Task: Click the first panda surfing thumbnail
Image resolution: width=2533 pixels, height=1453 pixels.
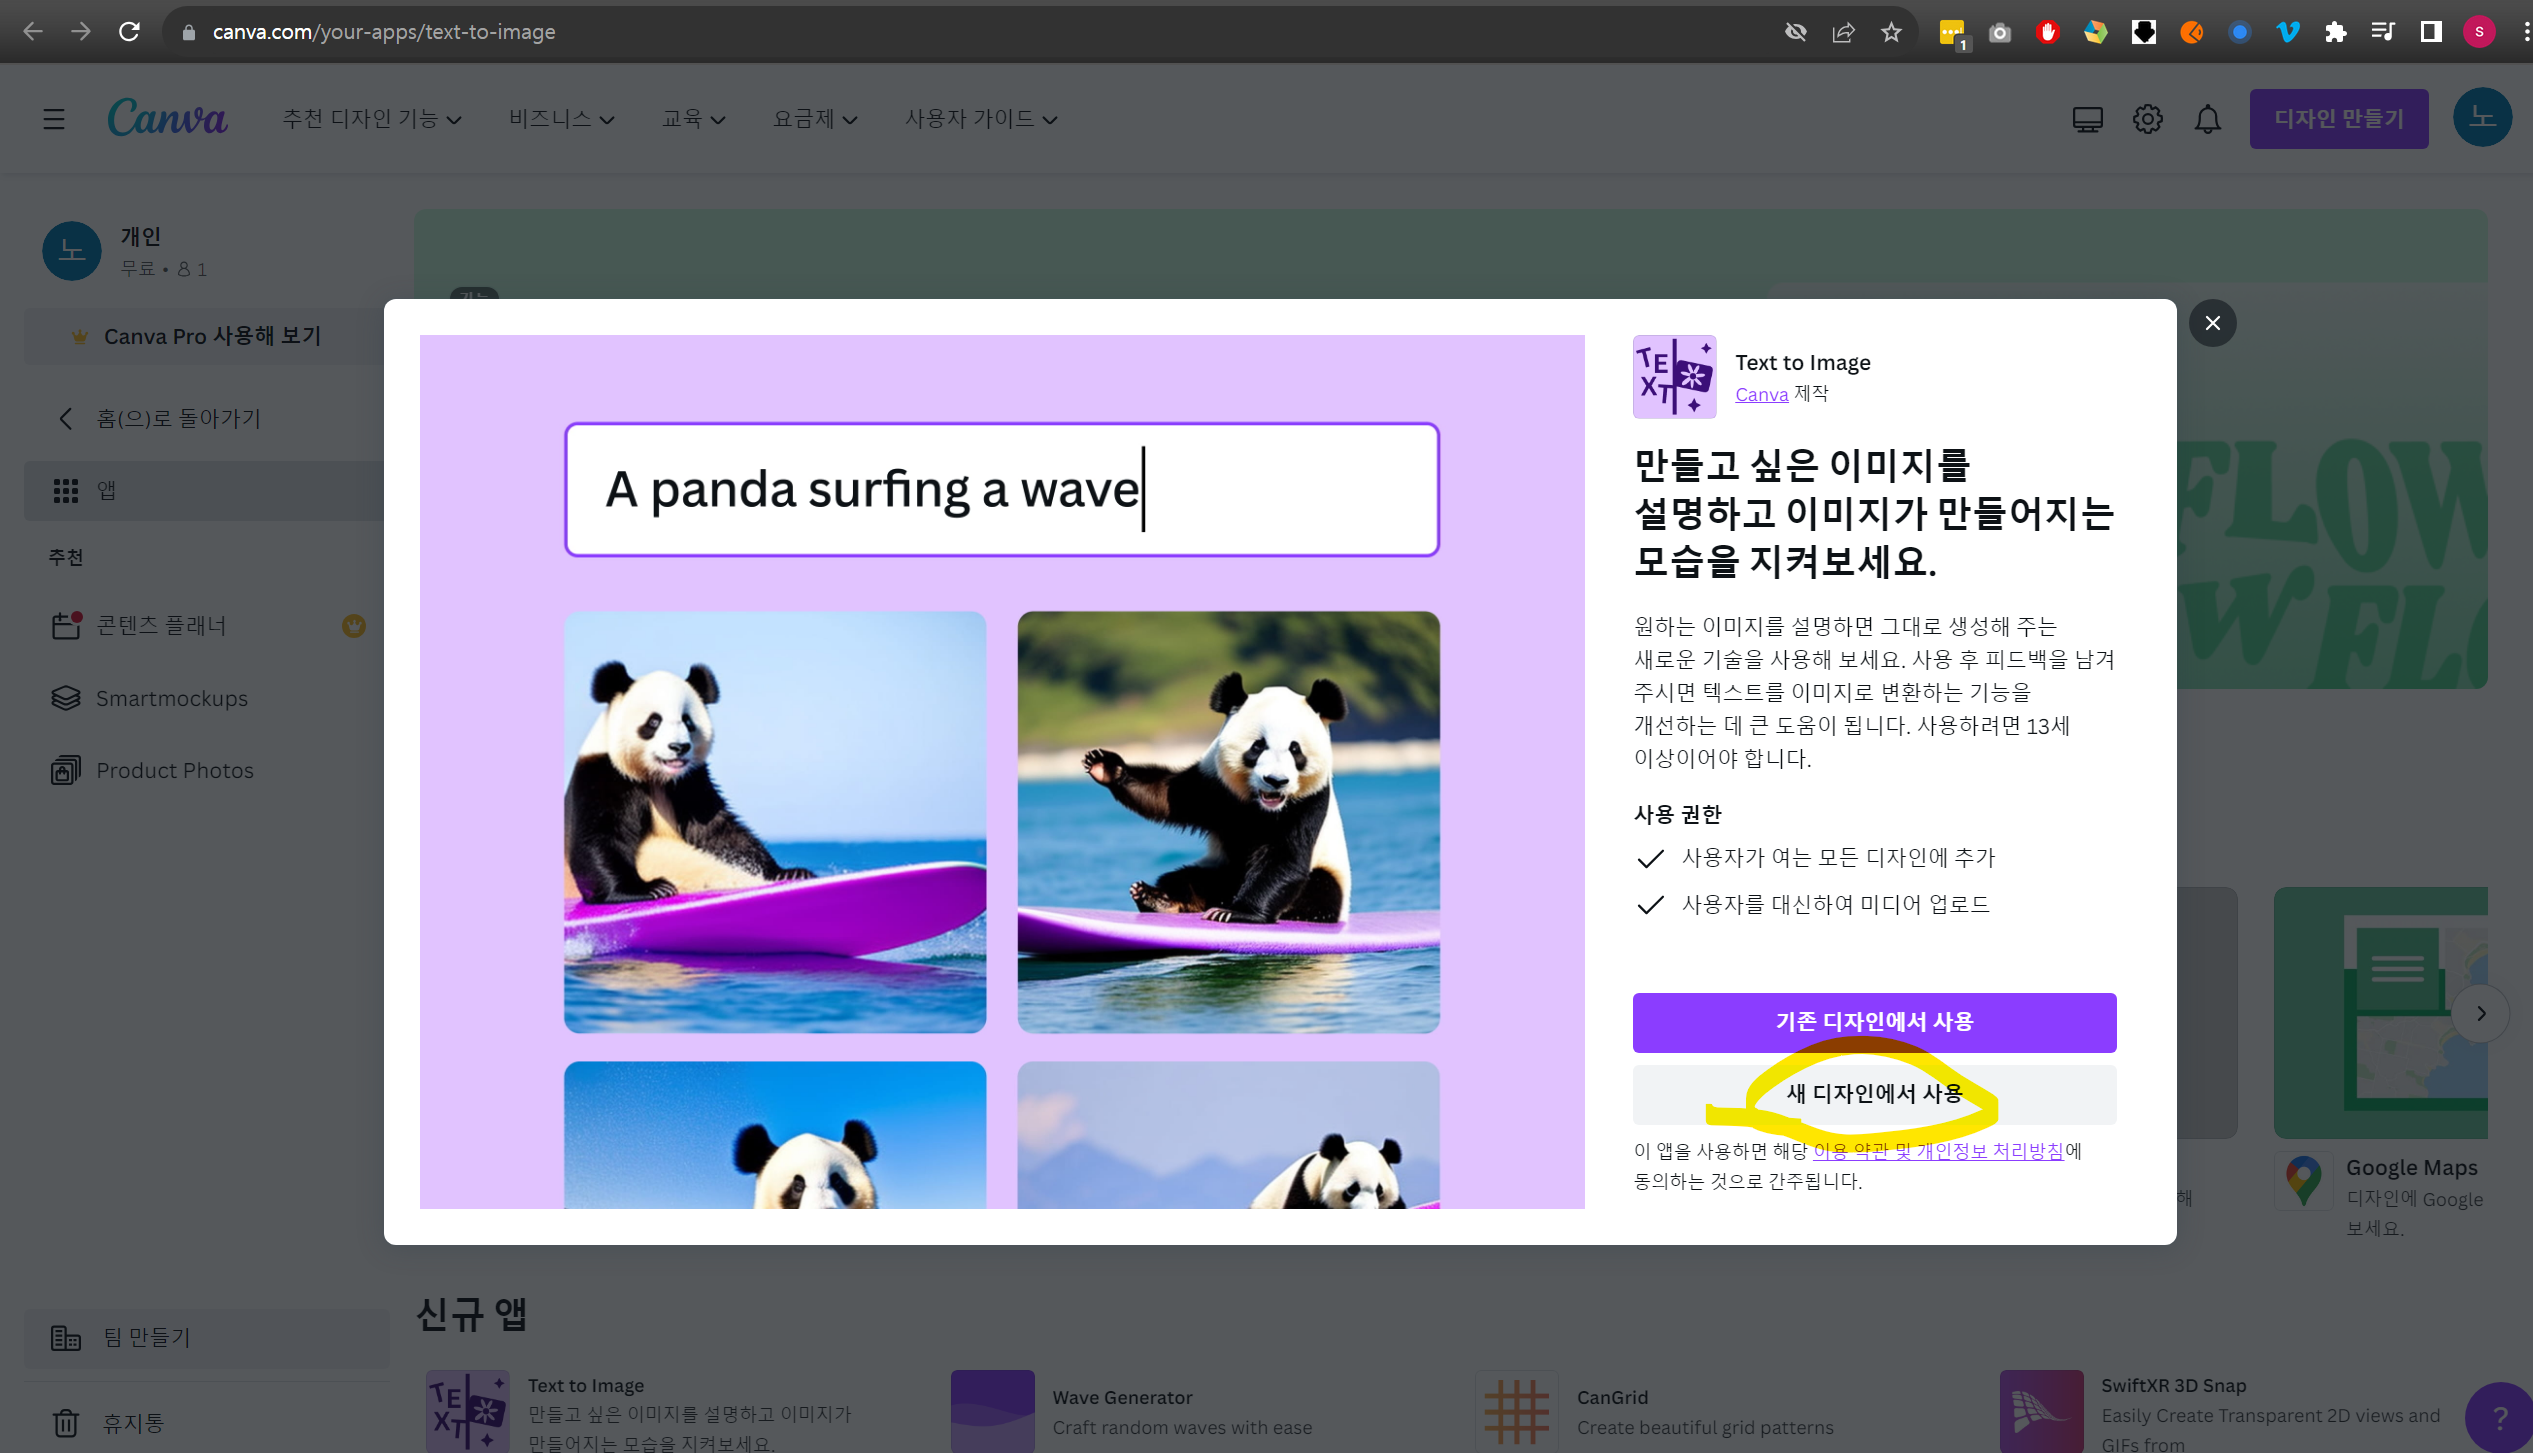Action: tap(774, 821)
